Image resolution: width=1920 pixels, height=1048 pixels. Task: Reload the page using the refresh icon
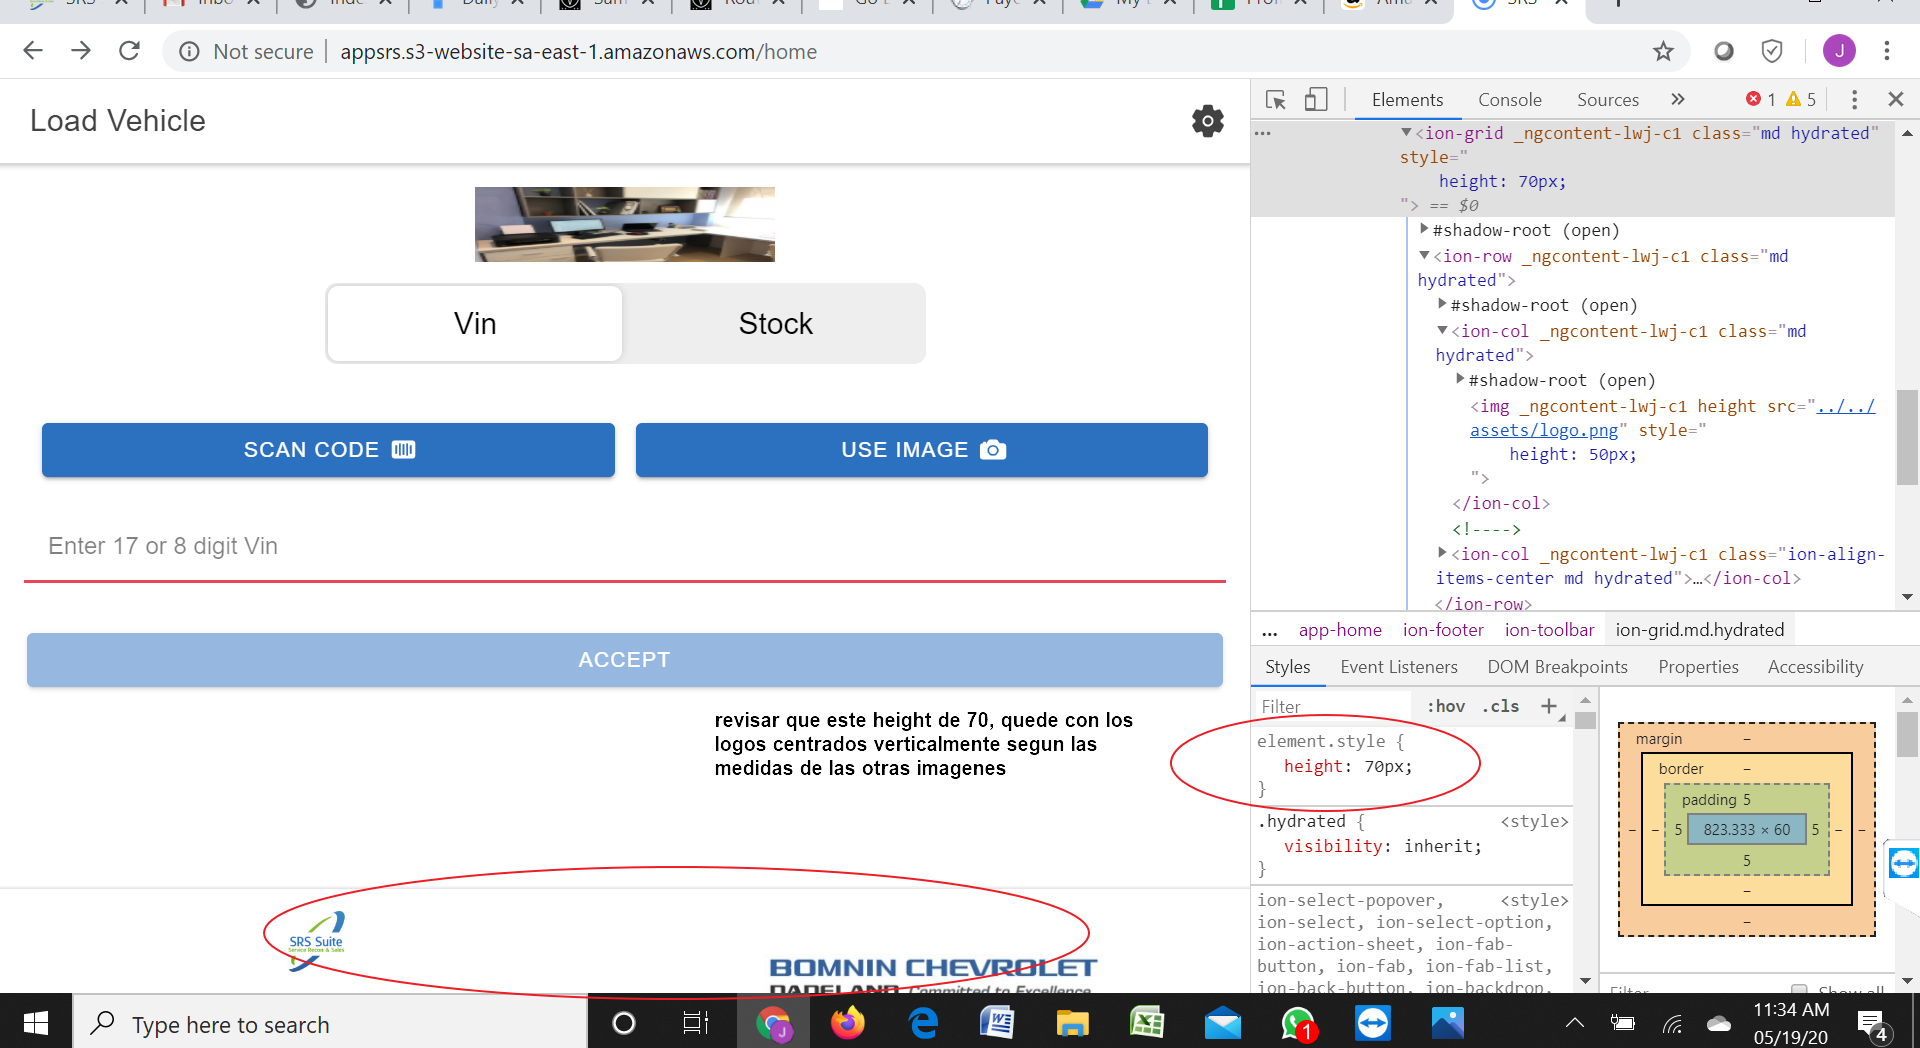tap(129, 52)
